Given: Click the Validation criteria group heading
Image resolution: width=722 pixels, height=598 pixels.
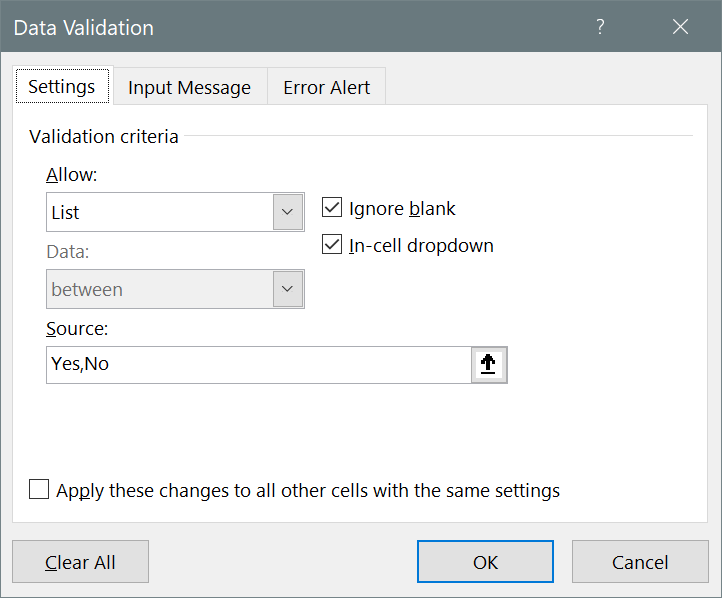Looking at the screenshot, I should click(104, 136).
